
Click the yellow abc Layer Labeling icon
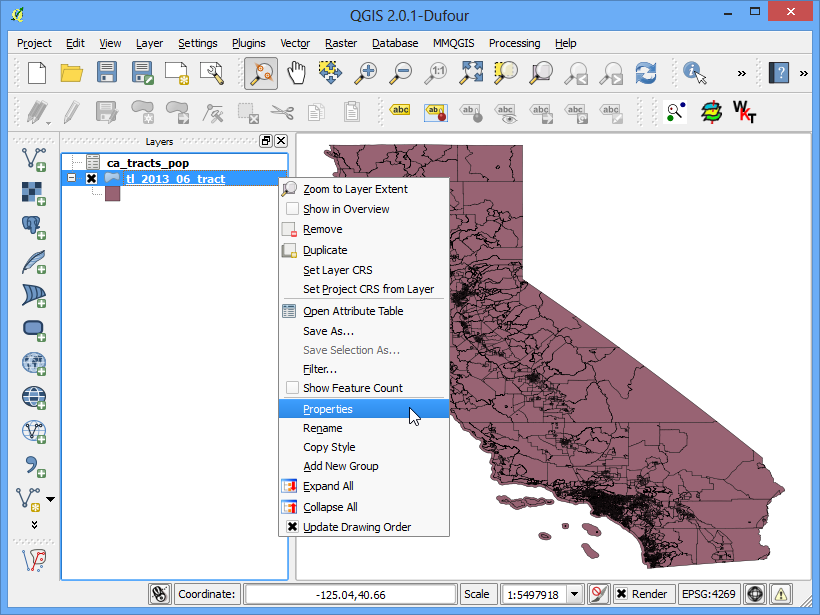tap(400, 110)
